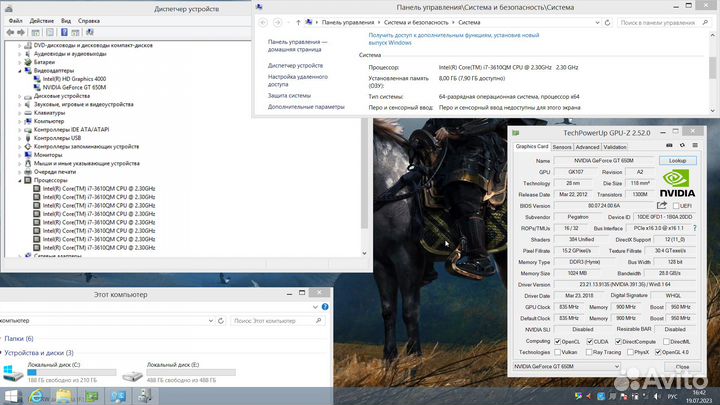Image resolution: width=720 pixels, height=405 pixels.
Task: Switch to the Advanced tab in GPU-Z
Action: click(x=587, y=147)
